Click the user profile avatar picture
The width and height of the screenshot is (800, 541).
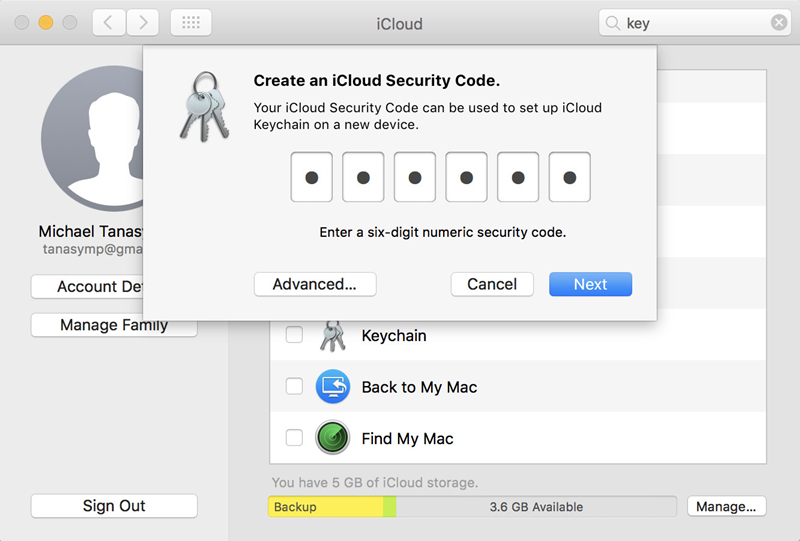[x=93, y=138]
